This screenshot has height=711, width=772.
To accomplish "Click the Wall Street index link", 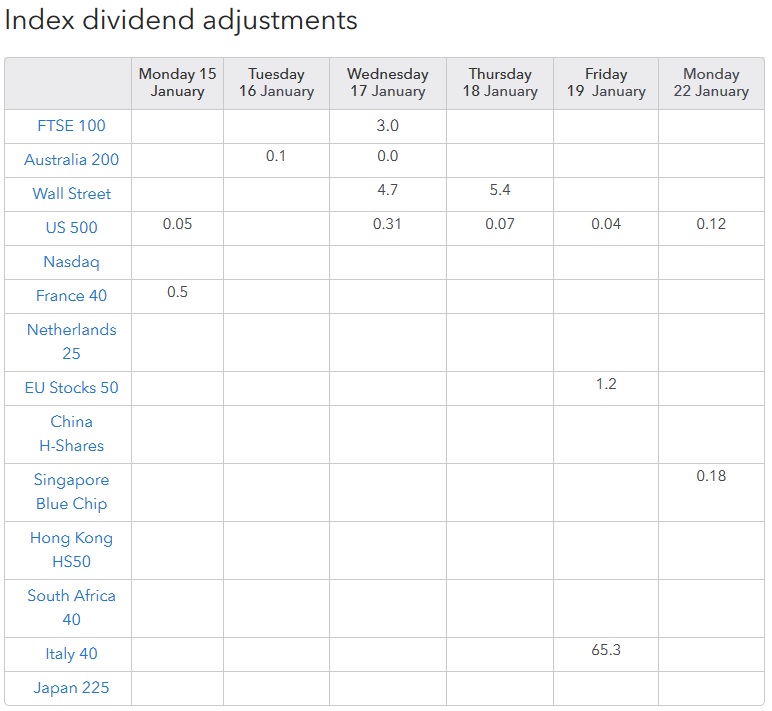I will click(x=71, y=194).
